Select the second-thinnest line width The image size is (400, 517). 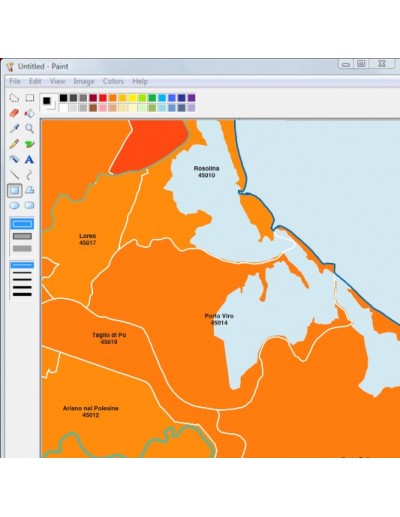(x=22, y=273)
